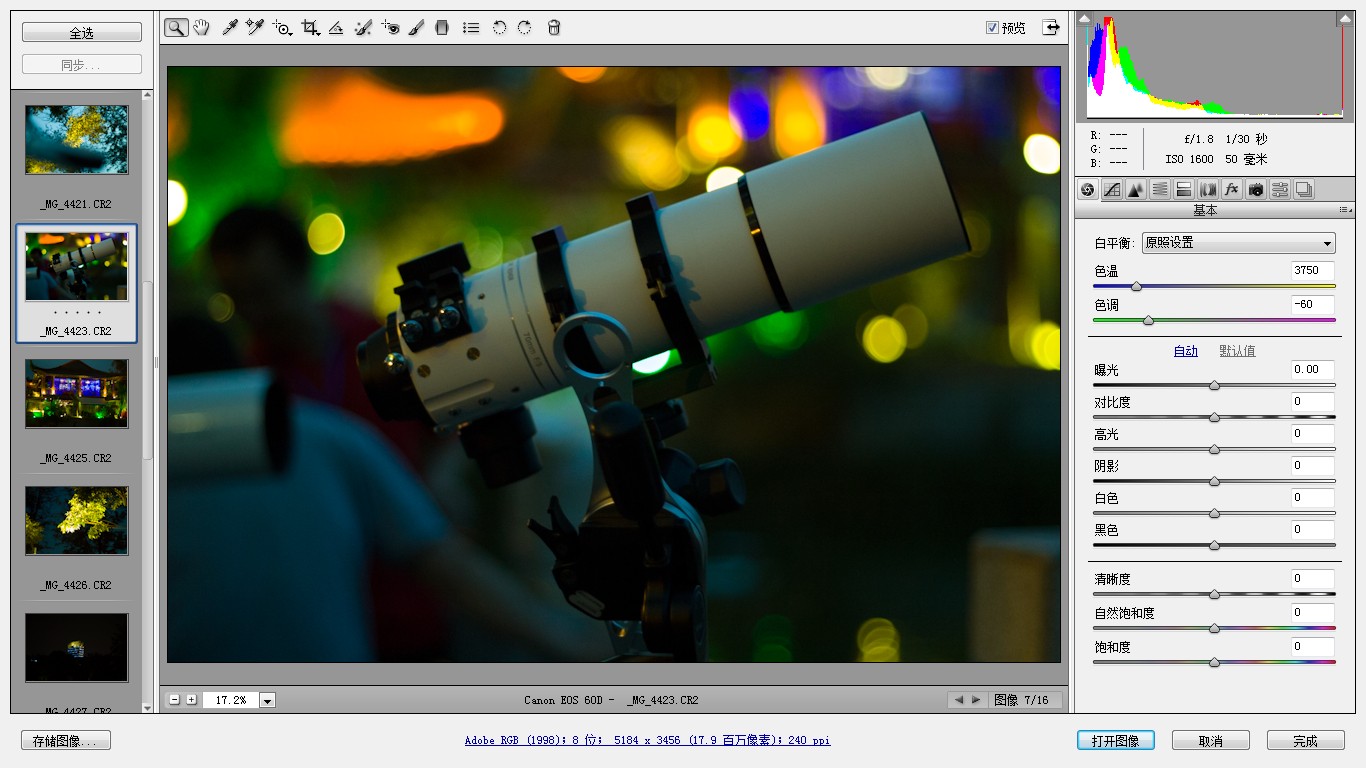Open the HSL / Grayscale panel tab
The height and width of the screenshot is (768, 1366).
pyautogui.click(x=1160, y=189)
